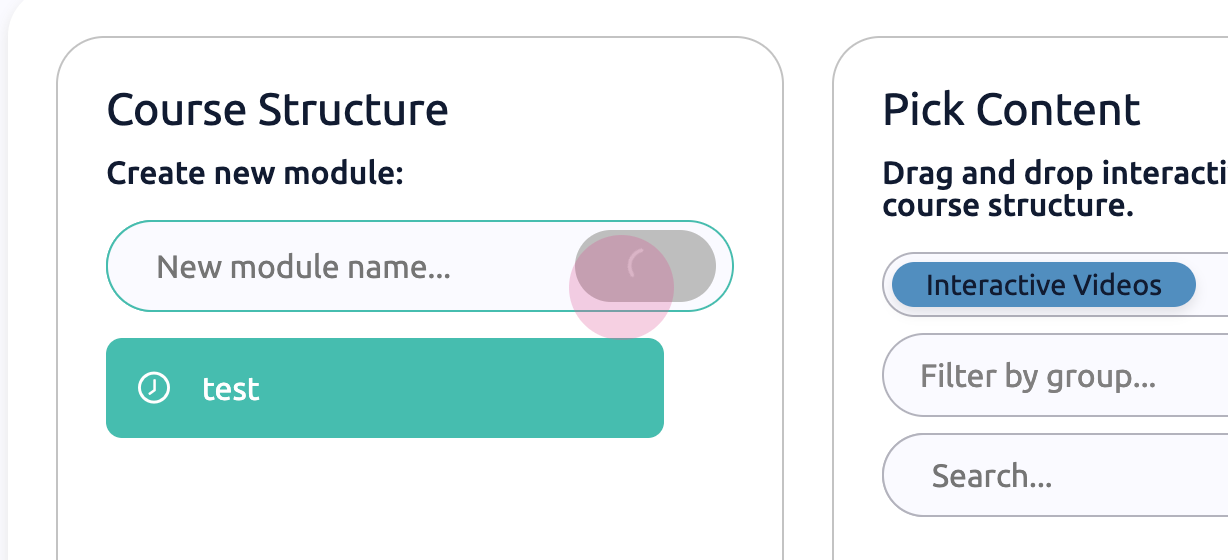Click the 'Filter by group...' placeholder text
The height and width of the screenshot is (560, 1228).
pyautogui.click(x=1038, y=376)
